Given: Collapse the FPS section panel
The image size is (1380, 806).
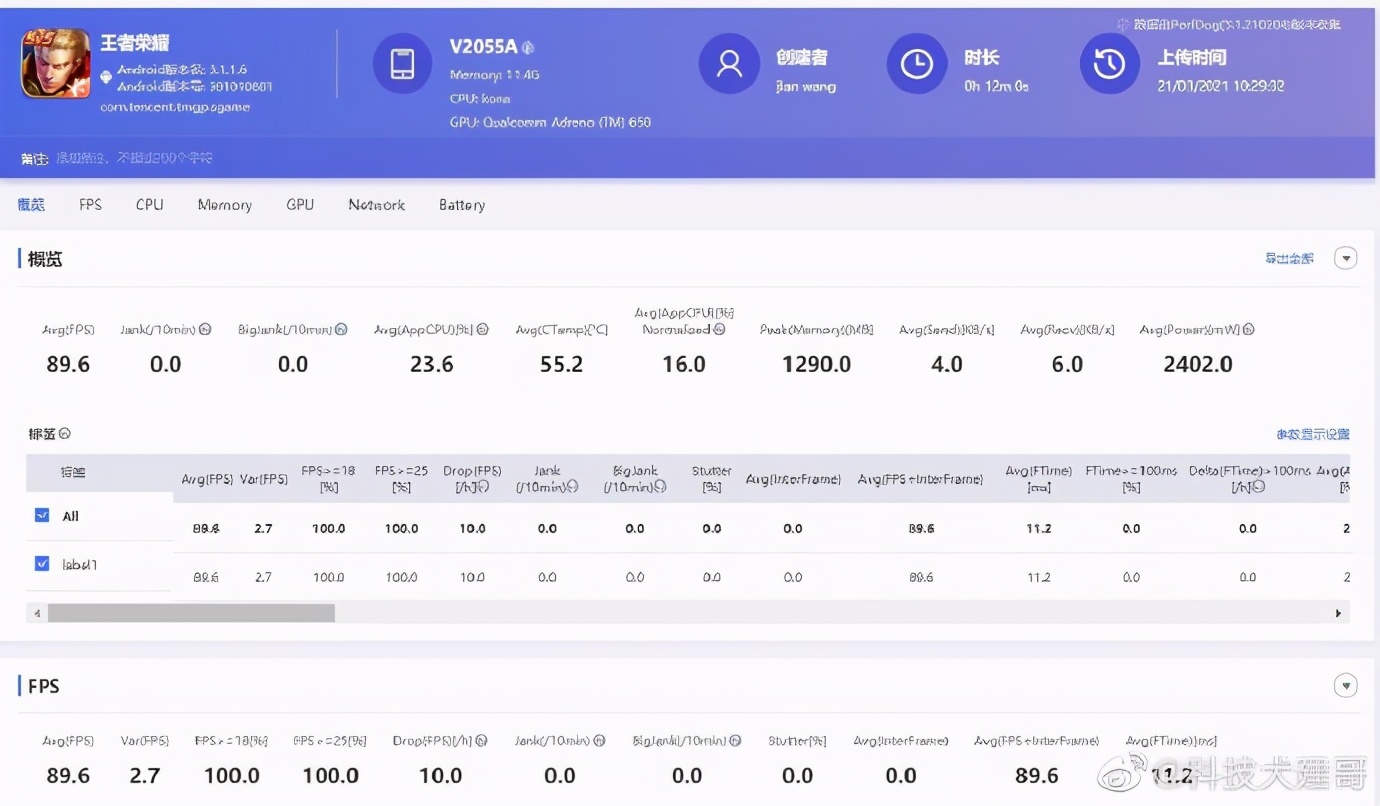Looking at the screenshot, I should 1345,685.
